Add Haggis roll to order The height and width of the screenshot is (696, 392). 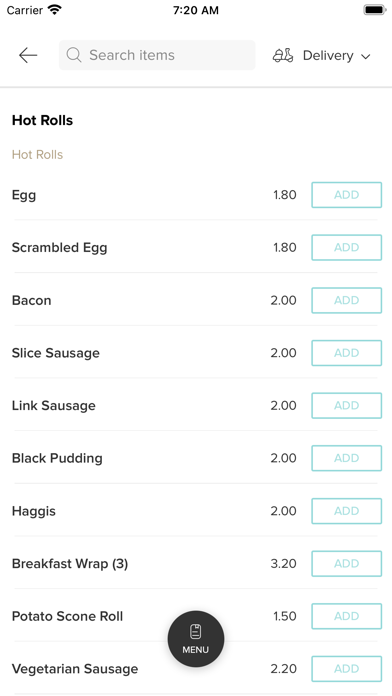(x=347, y=511)
